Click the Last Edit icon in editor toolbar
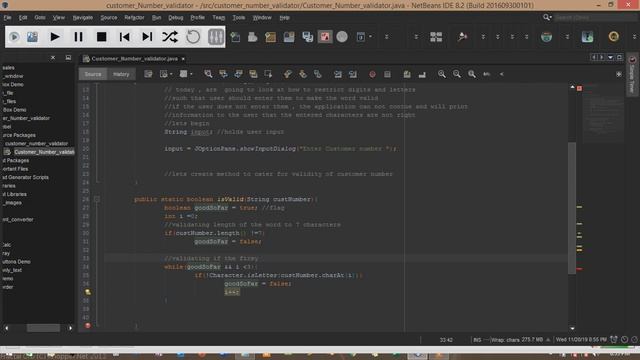This screenshot has height=360, width=640. 148,74
